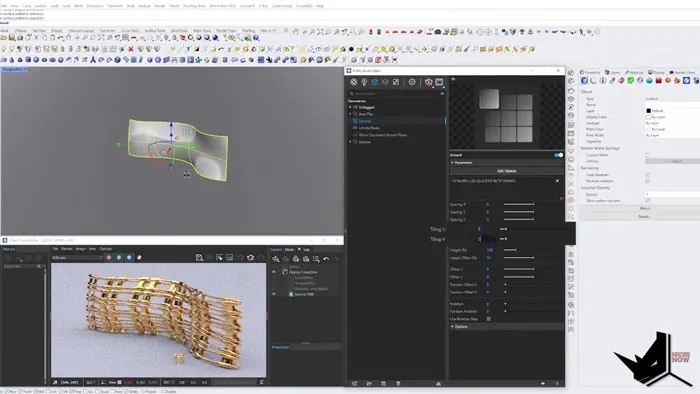700x394 pixels.
Task: Open Lights category in V-Ray Asset Editor
Action: pyautogui.click(x=364, y=82)
